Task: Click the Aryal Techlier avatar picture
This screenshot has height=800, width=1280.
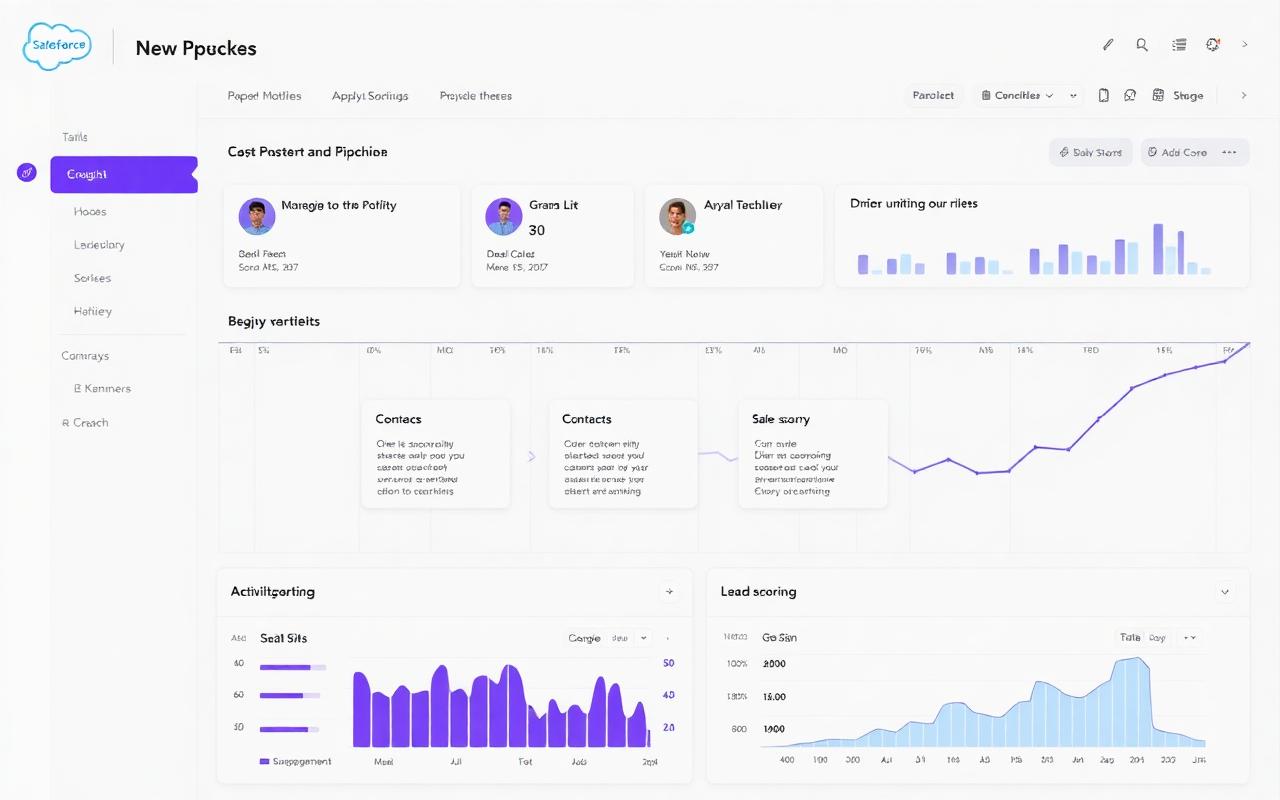Action: pos(678,216)
